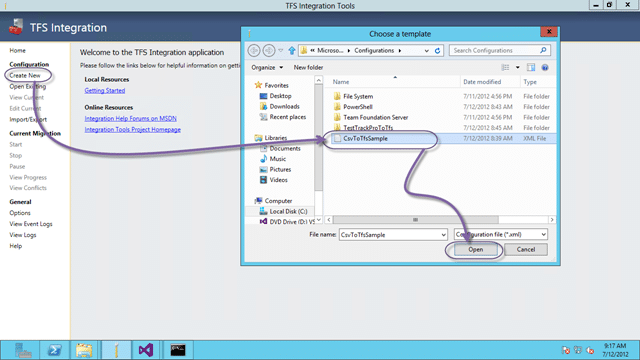Click the change view icon

[505, 67]
